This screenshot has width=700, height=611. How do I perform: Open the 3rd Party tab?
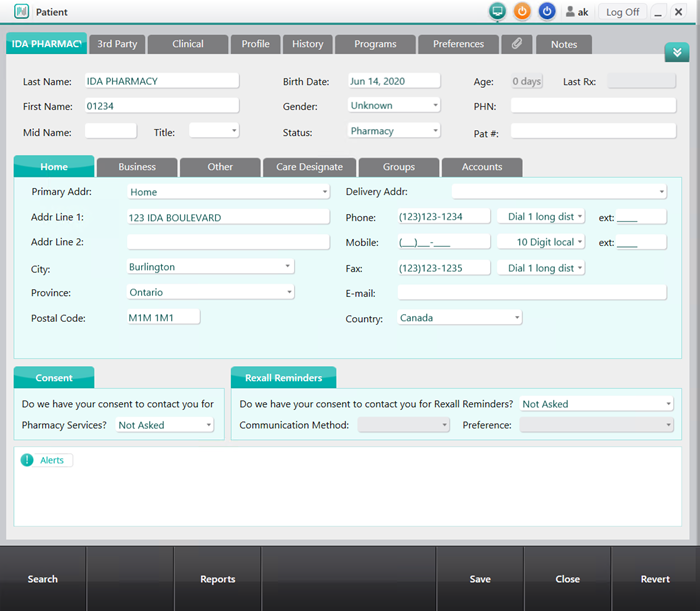click(117, 44)
